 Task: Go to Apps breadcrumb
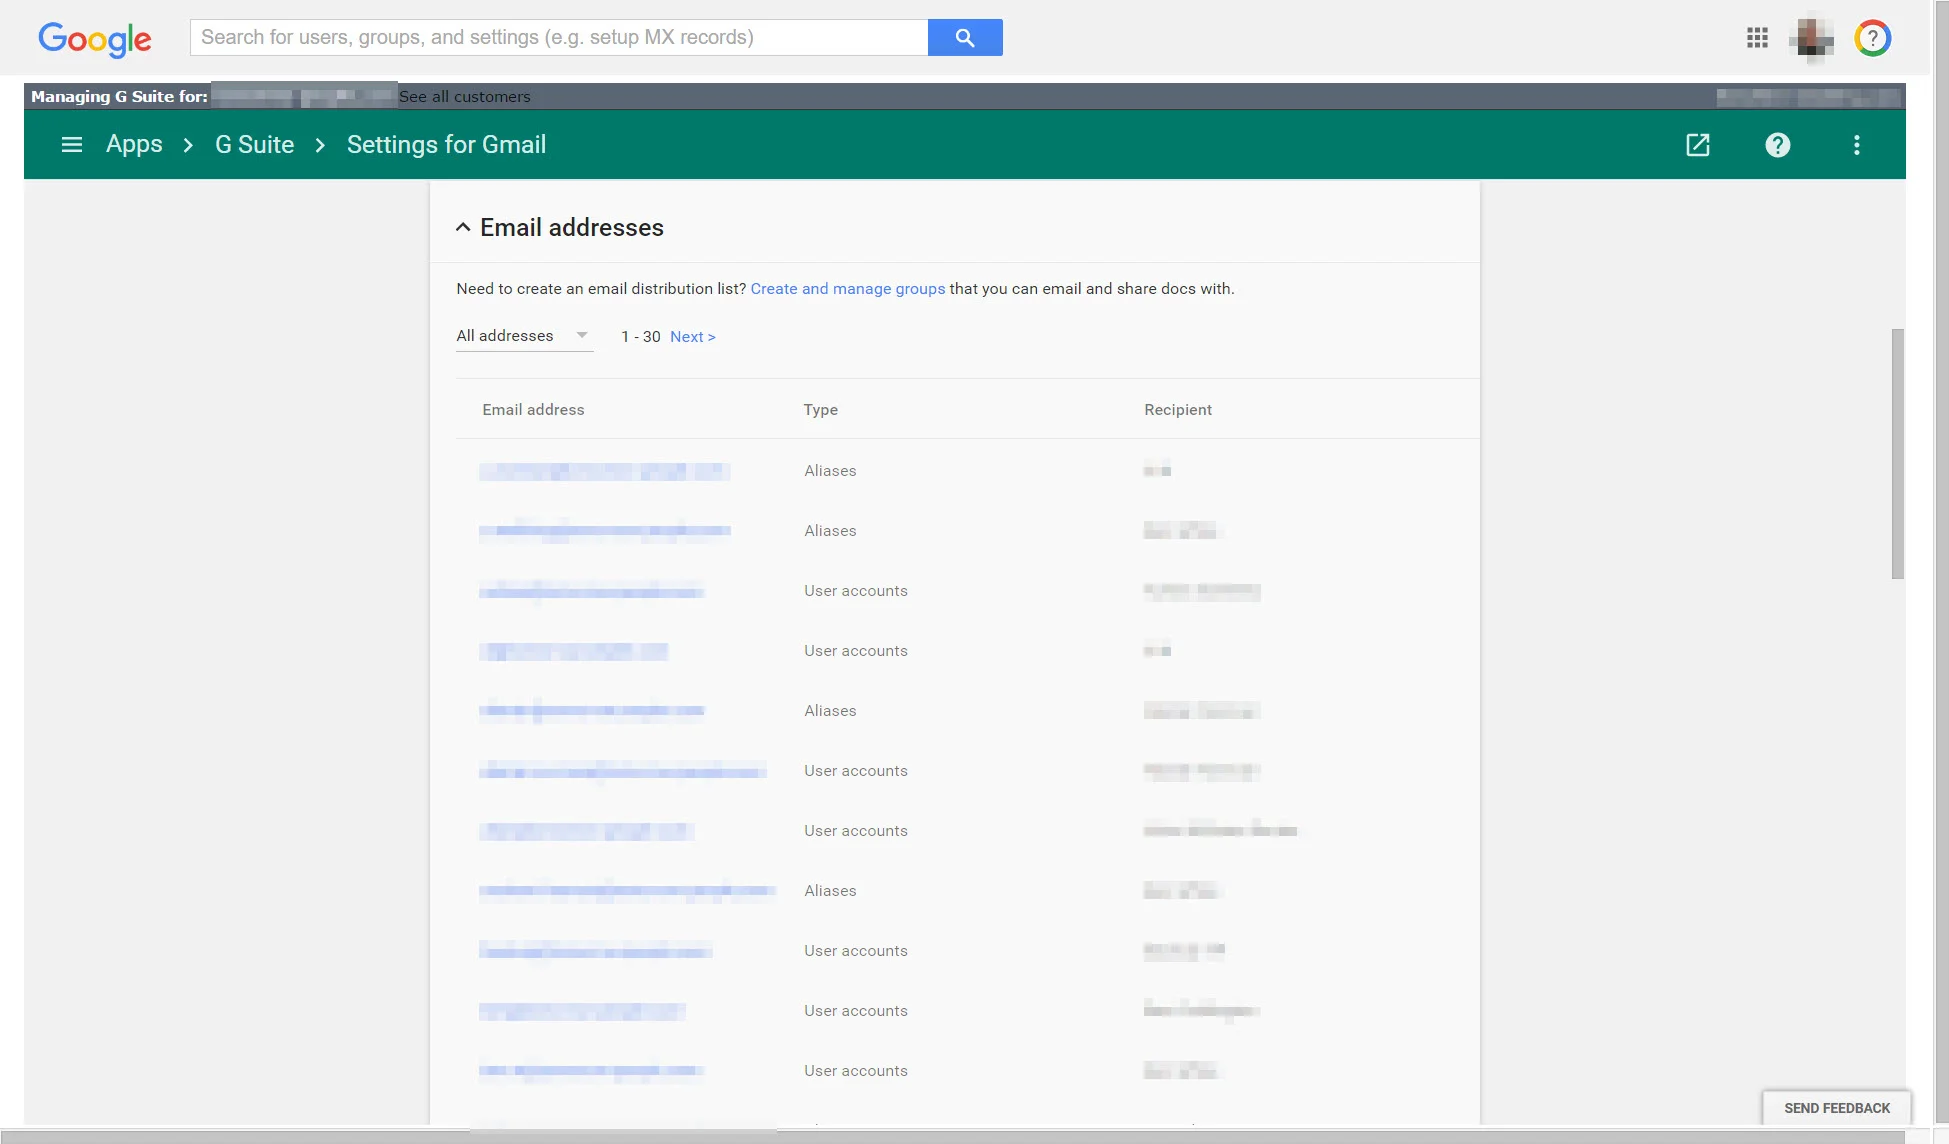(134, 145)
